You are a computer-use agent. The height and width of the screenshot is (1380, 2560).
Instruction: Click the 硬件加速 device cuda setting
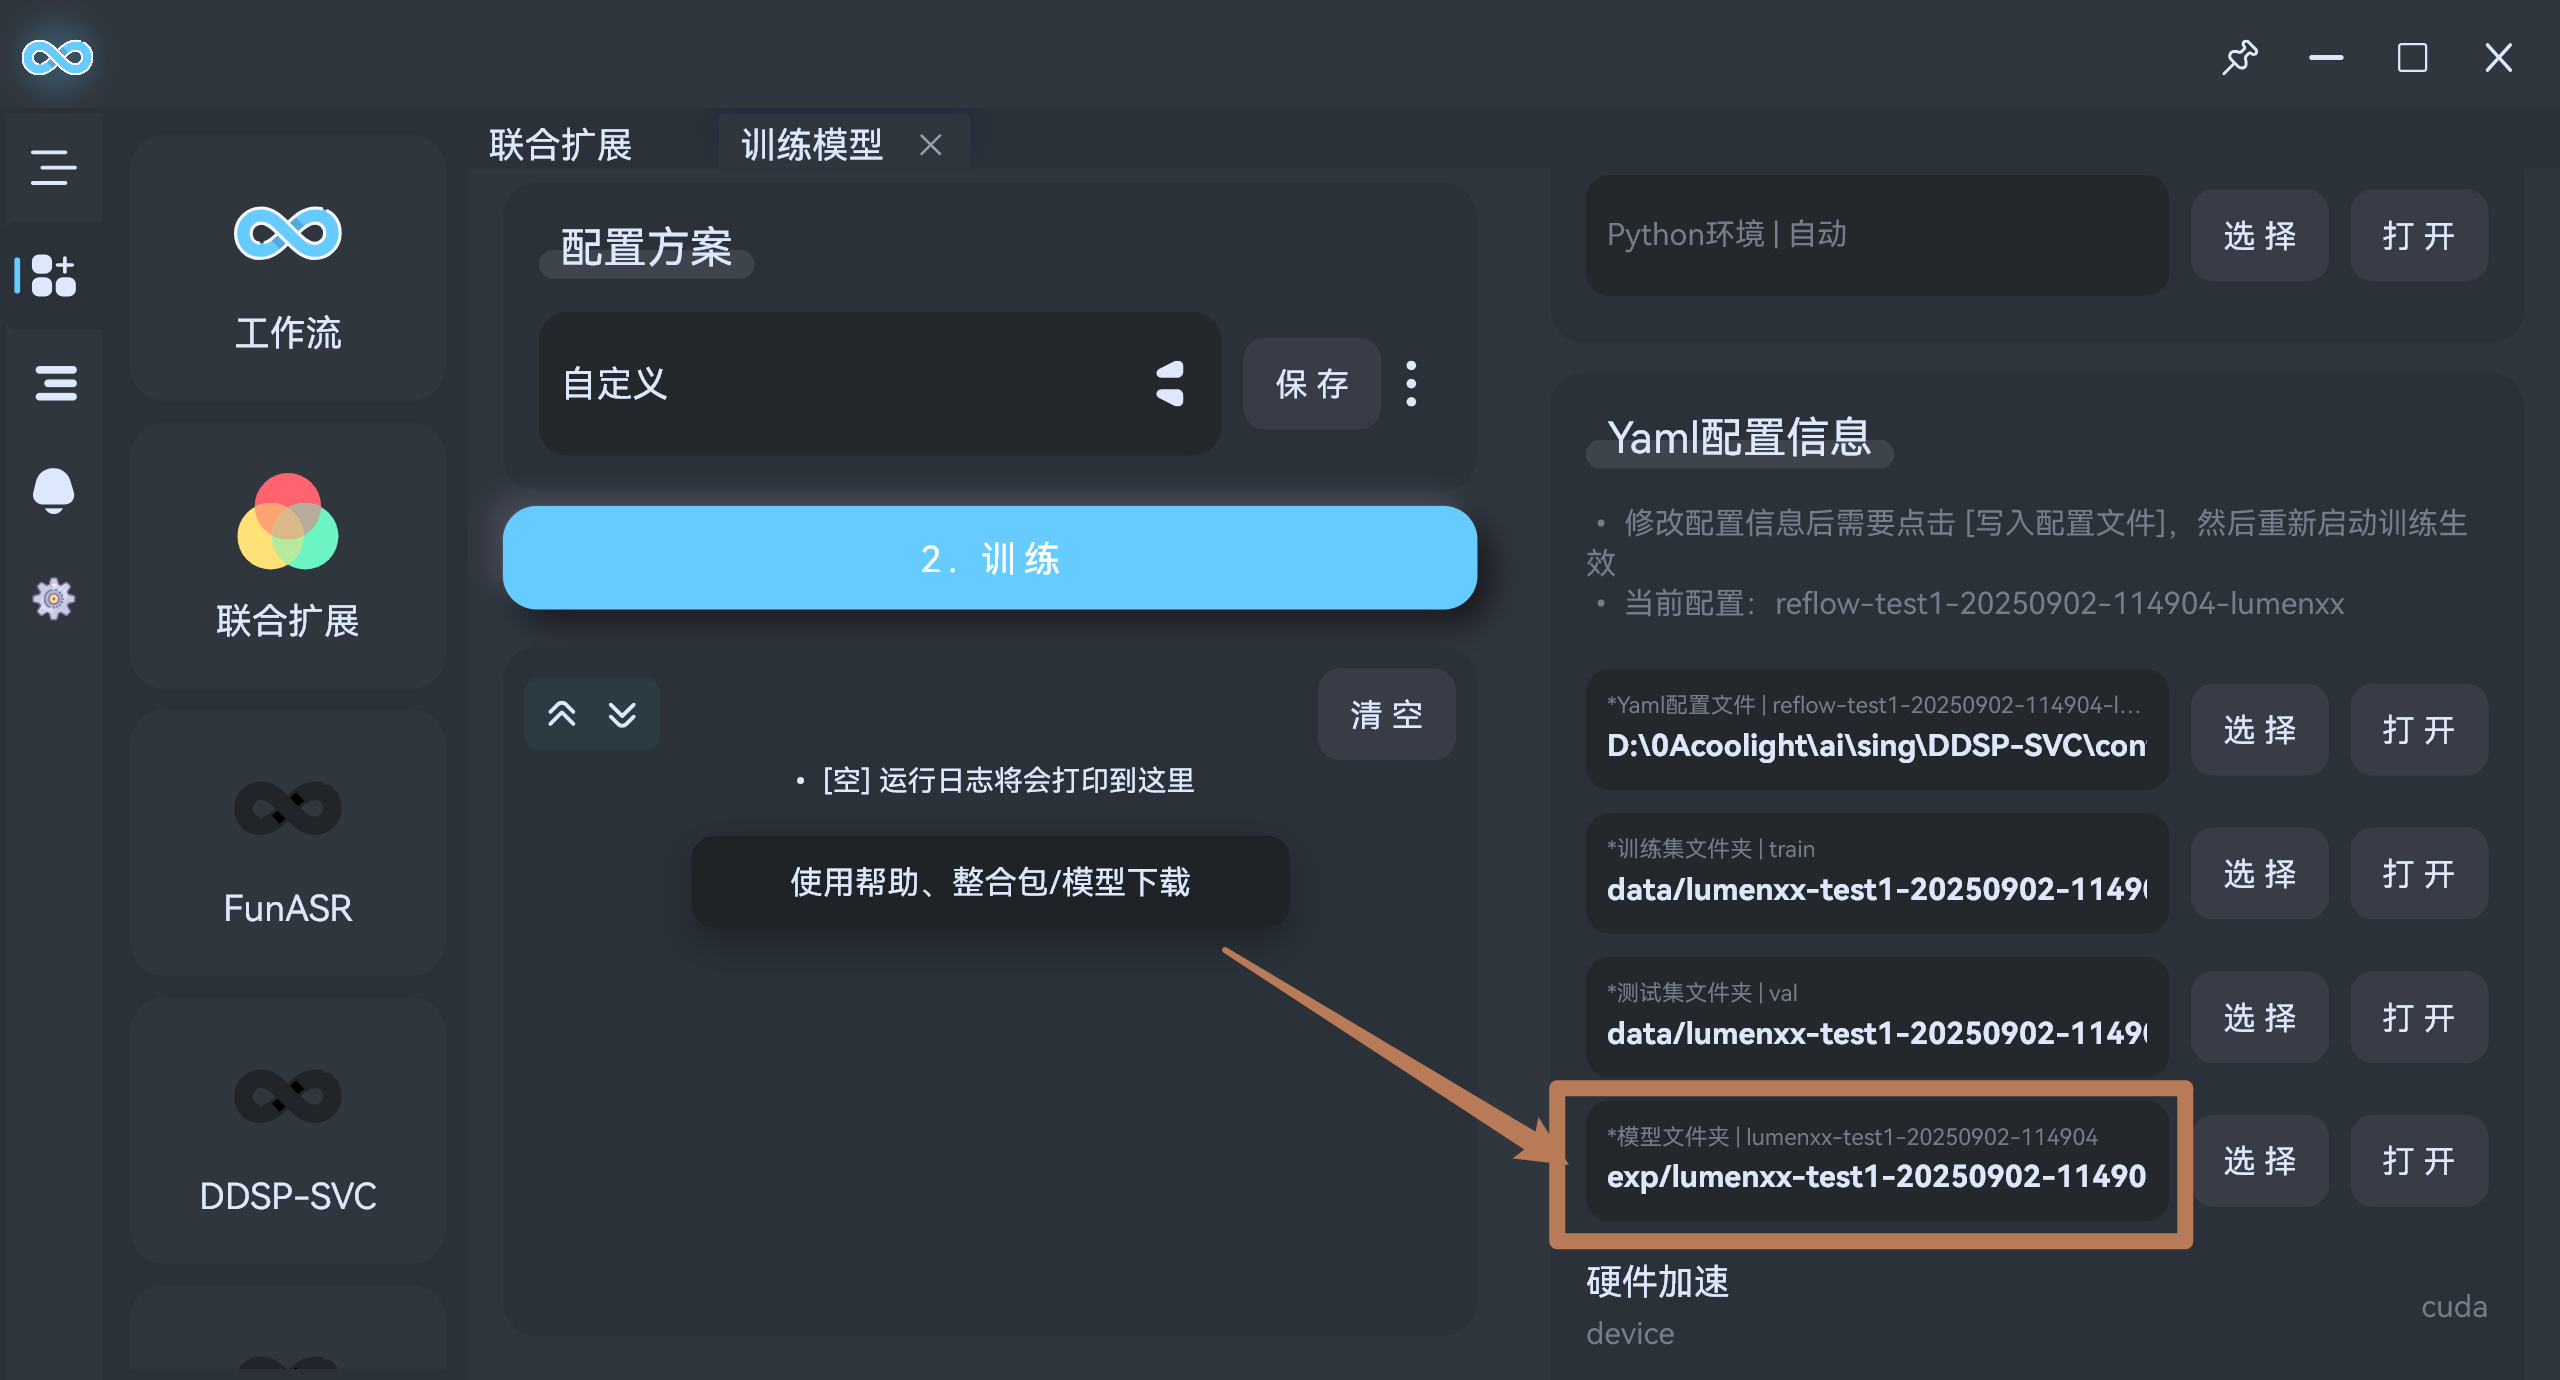2036,1306
